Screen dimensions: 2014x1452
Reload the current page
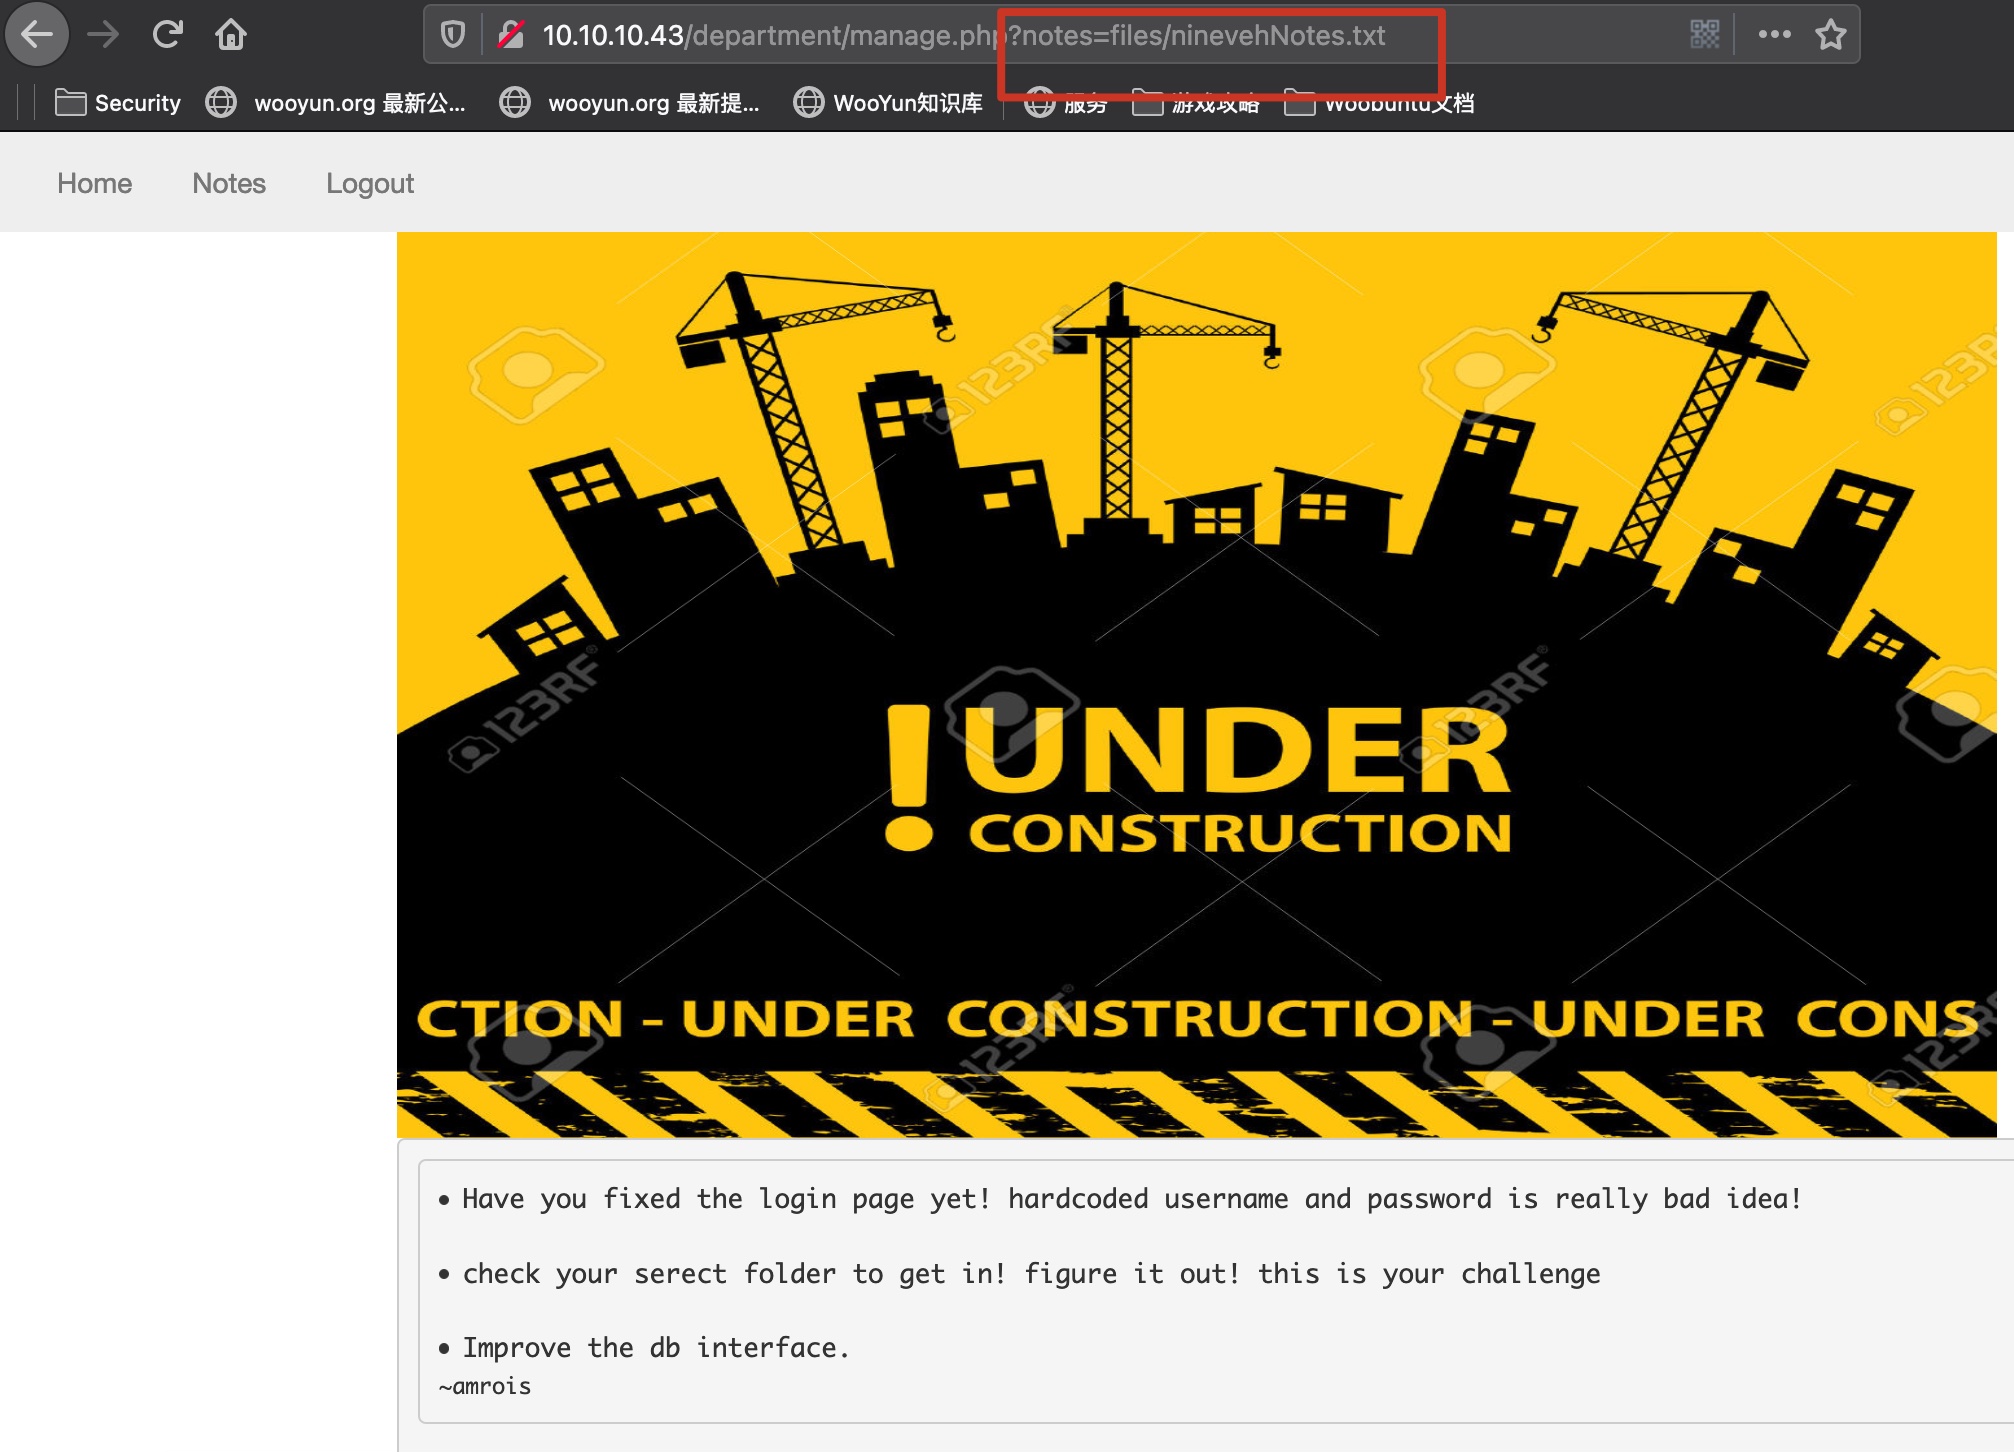[167, 35]
